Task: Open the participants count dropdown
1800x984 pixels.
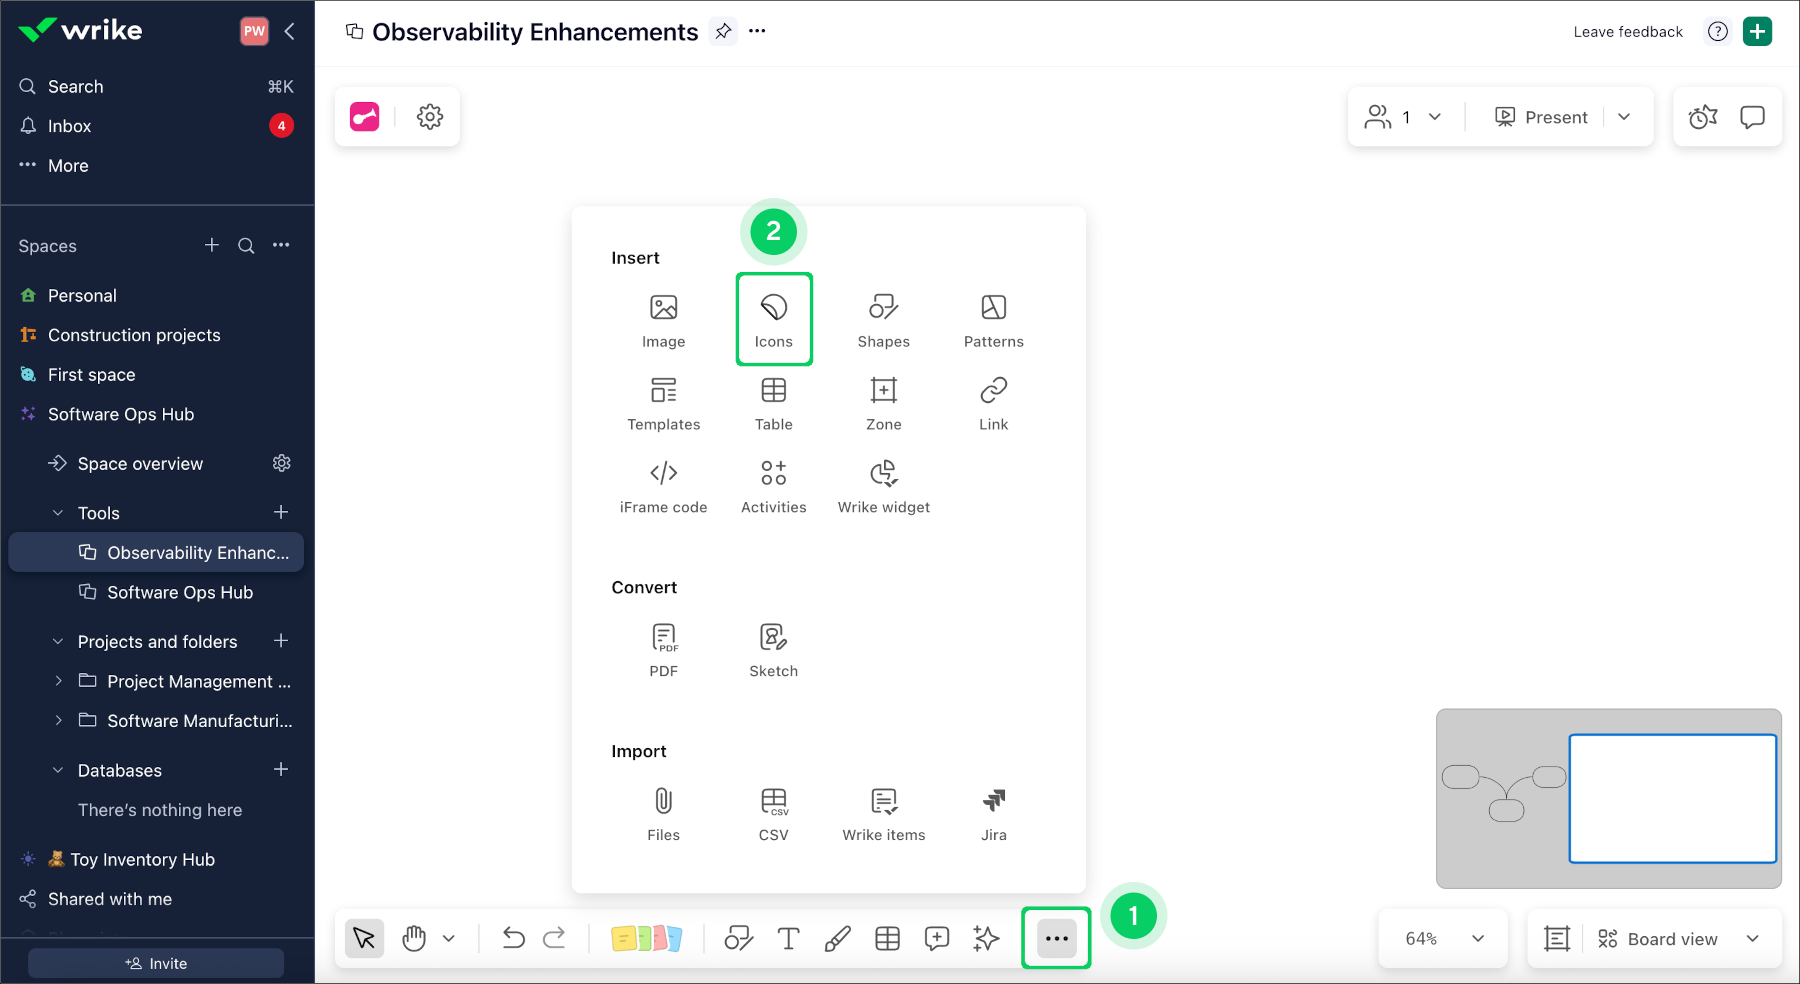Action: (x=1404, y=117)
